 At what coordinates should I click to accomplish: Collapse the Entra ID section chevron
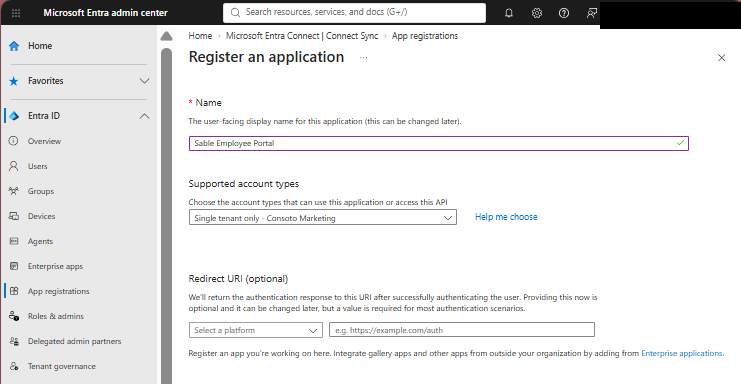[145, 116]
